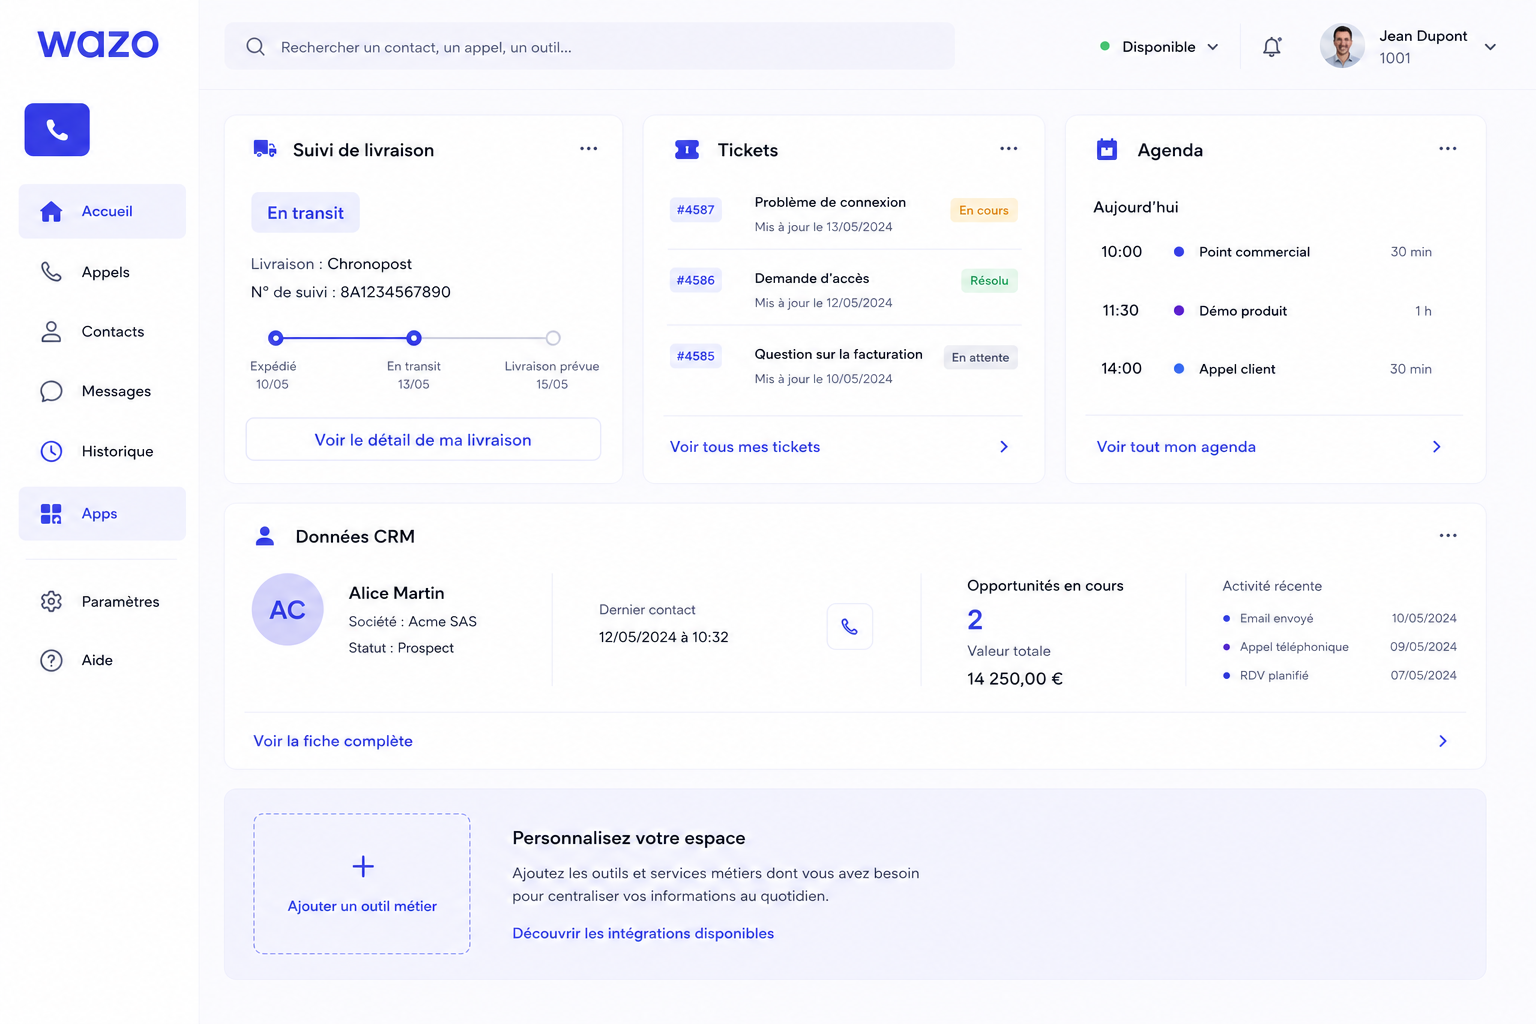Open Données CRM more options menu

click(x=1448, y=536)
